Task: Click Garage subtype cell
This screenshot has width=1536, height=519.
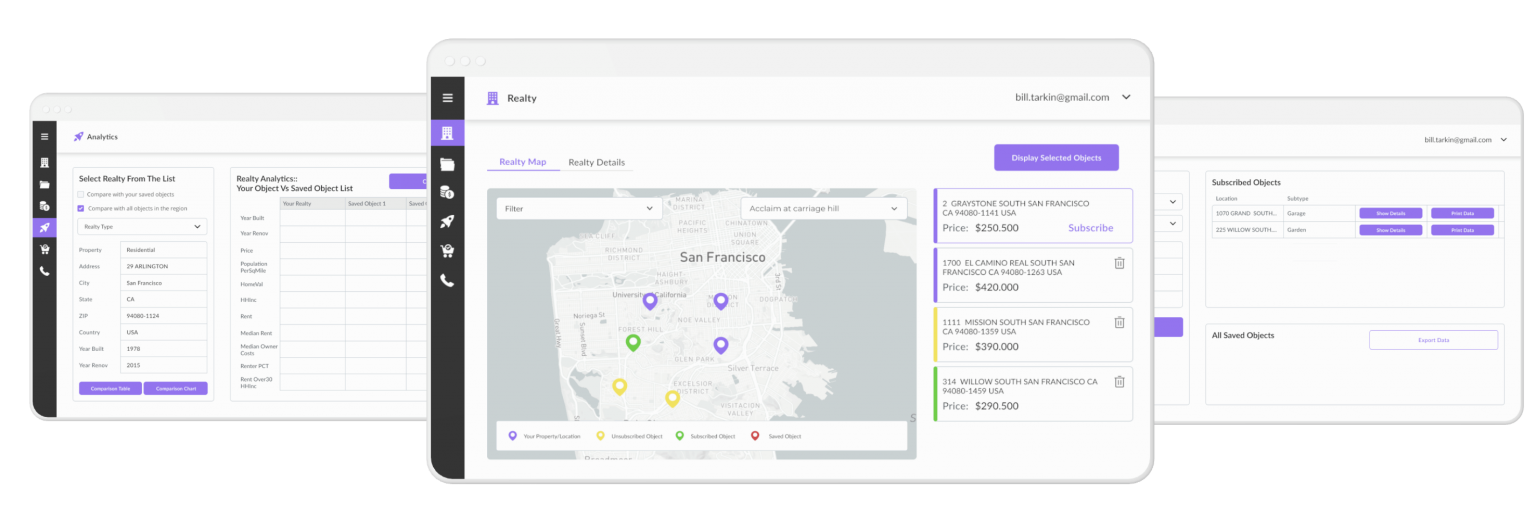Action: click(x=1320, y=213)
